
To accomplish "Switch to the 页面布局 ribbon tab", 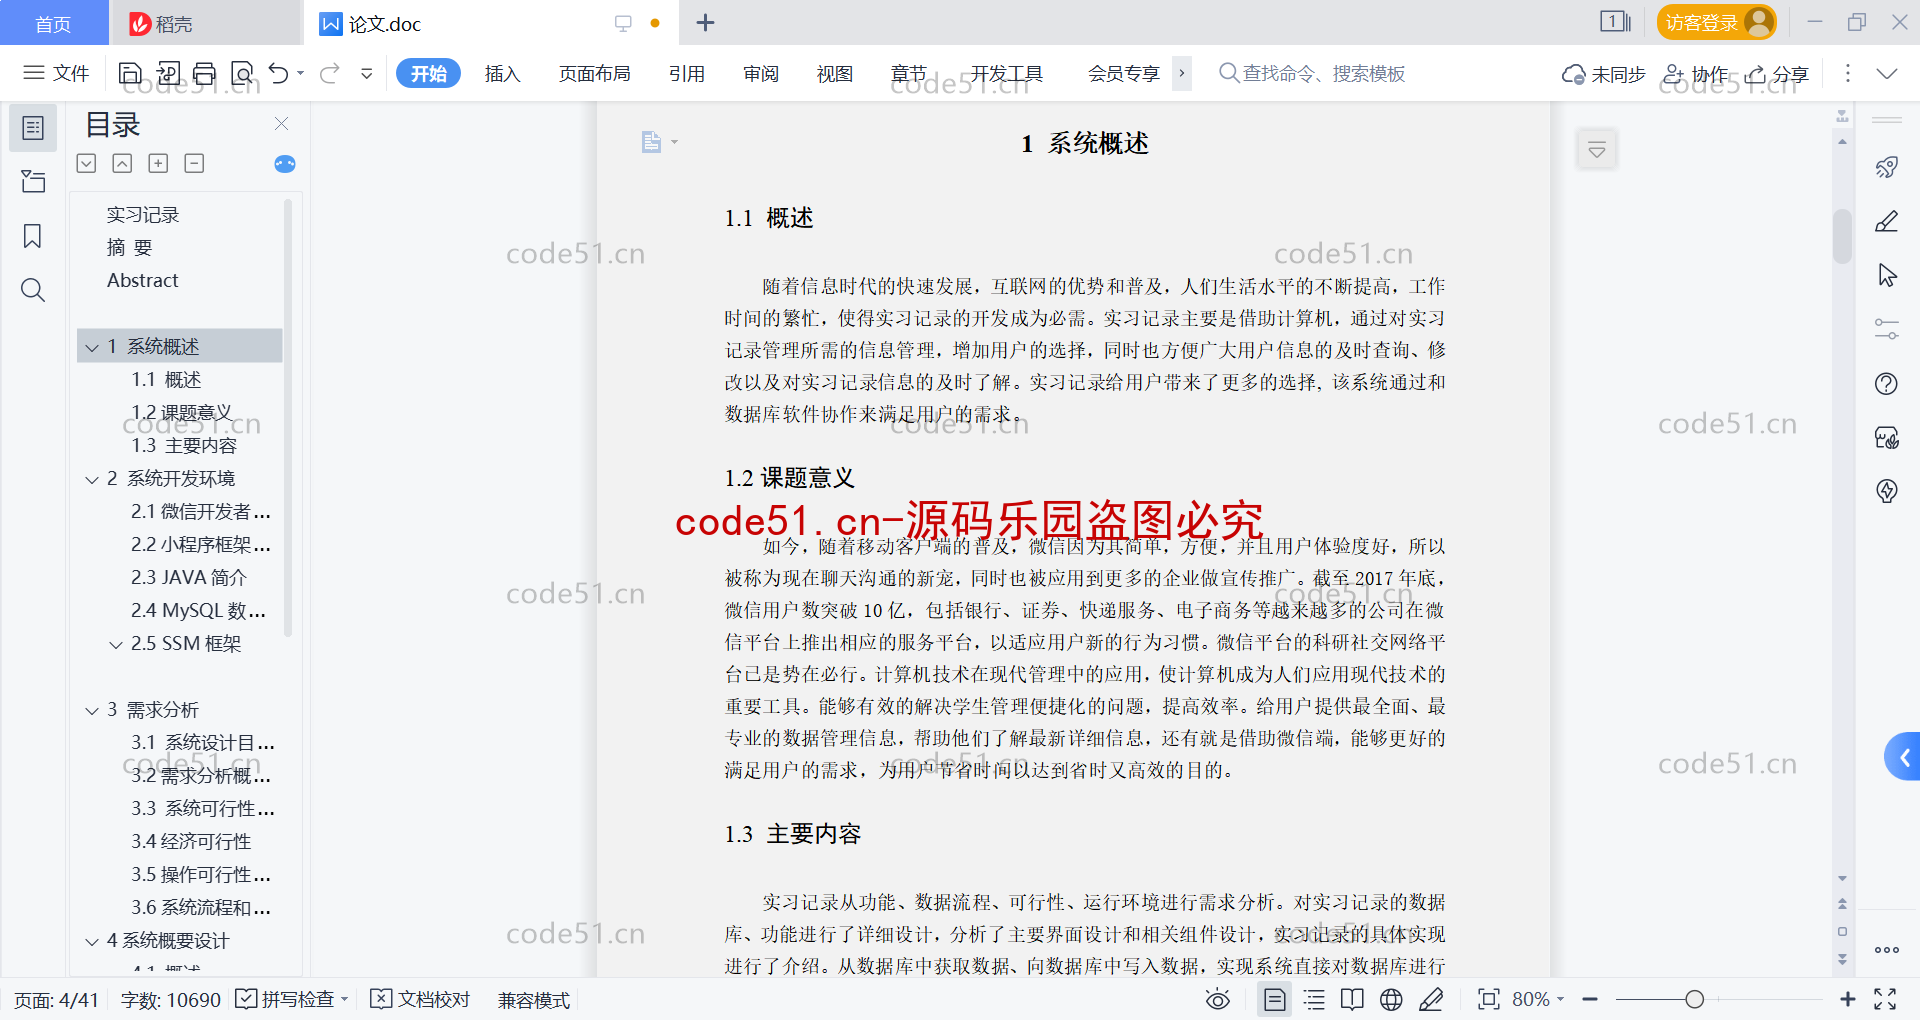I will 594,73.
